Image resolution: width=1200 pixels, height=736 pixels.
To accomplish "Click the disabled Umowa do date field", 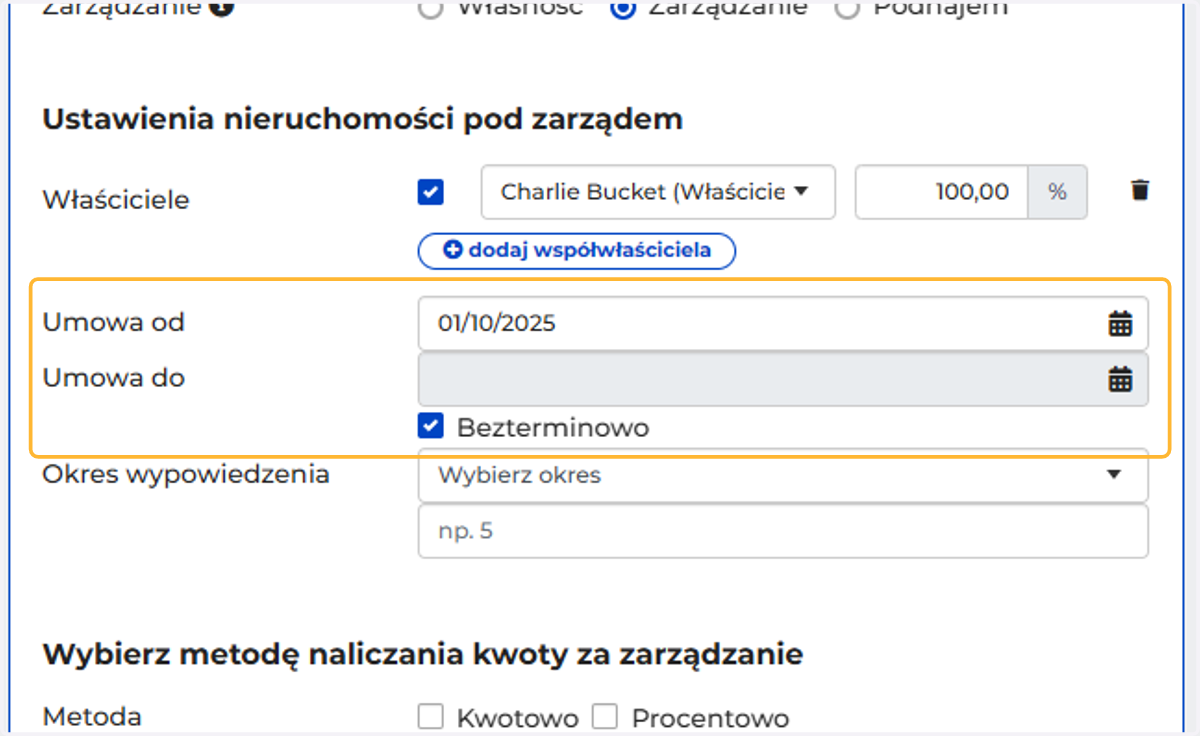I will [x=783, y=379].
